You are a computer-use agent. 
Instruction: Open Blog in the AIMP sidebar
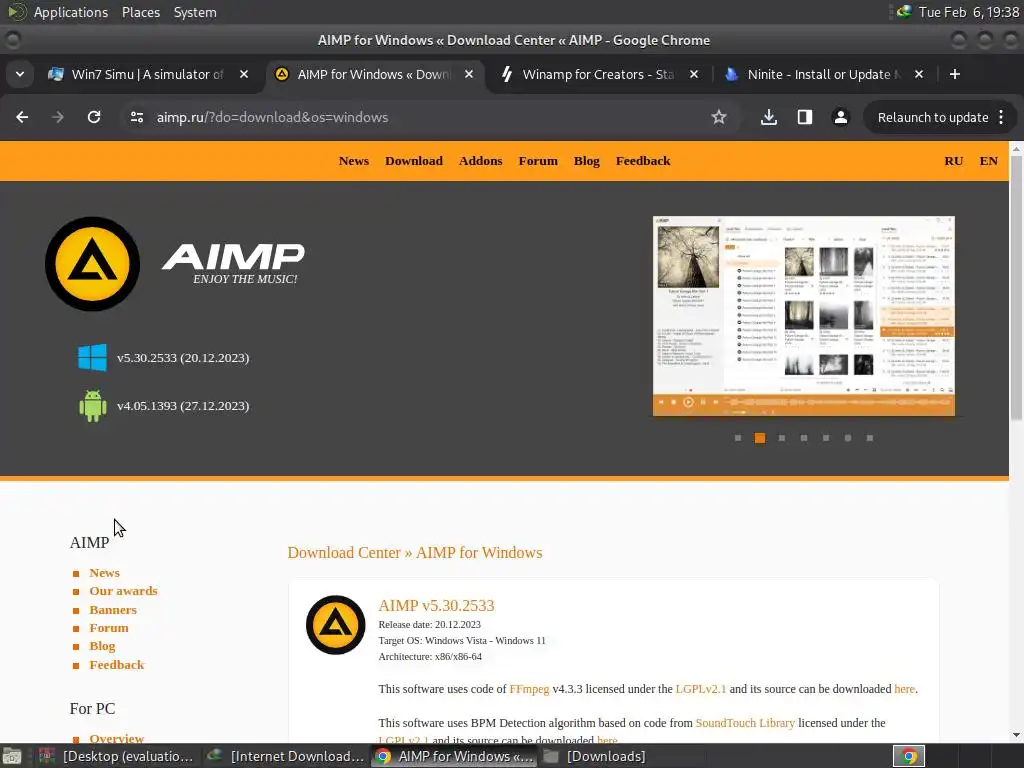pos(102,646)
